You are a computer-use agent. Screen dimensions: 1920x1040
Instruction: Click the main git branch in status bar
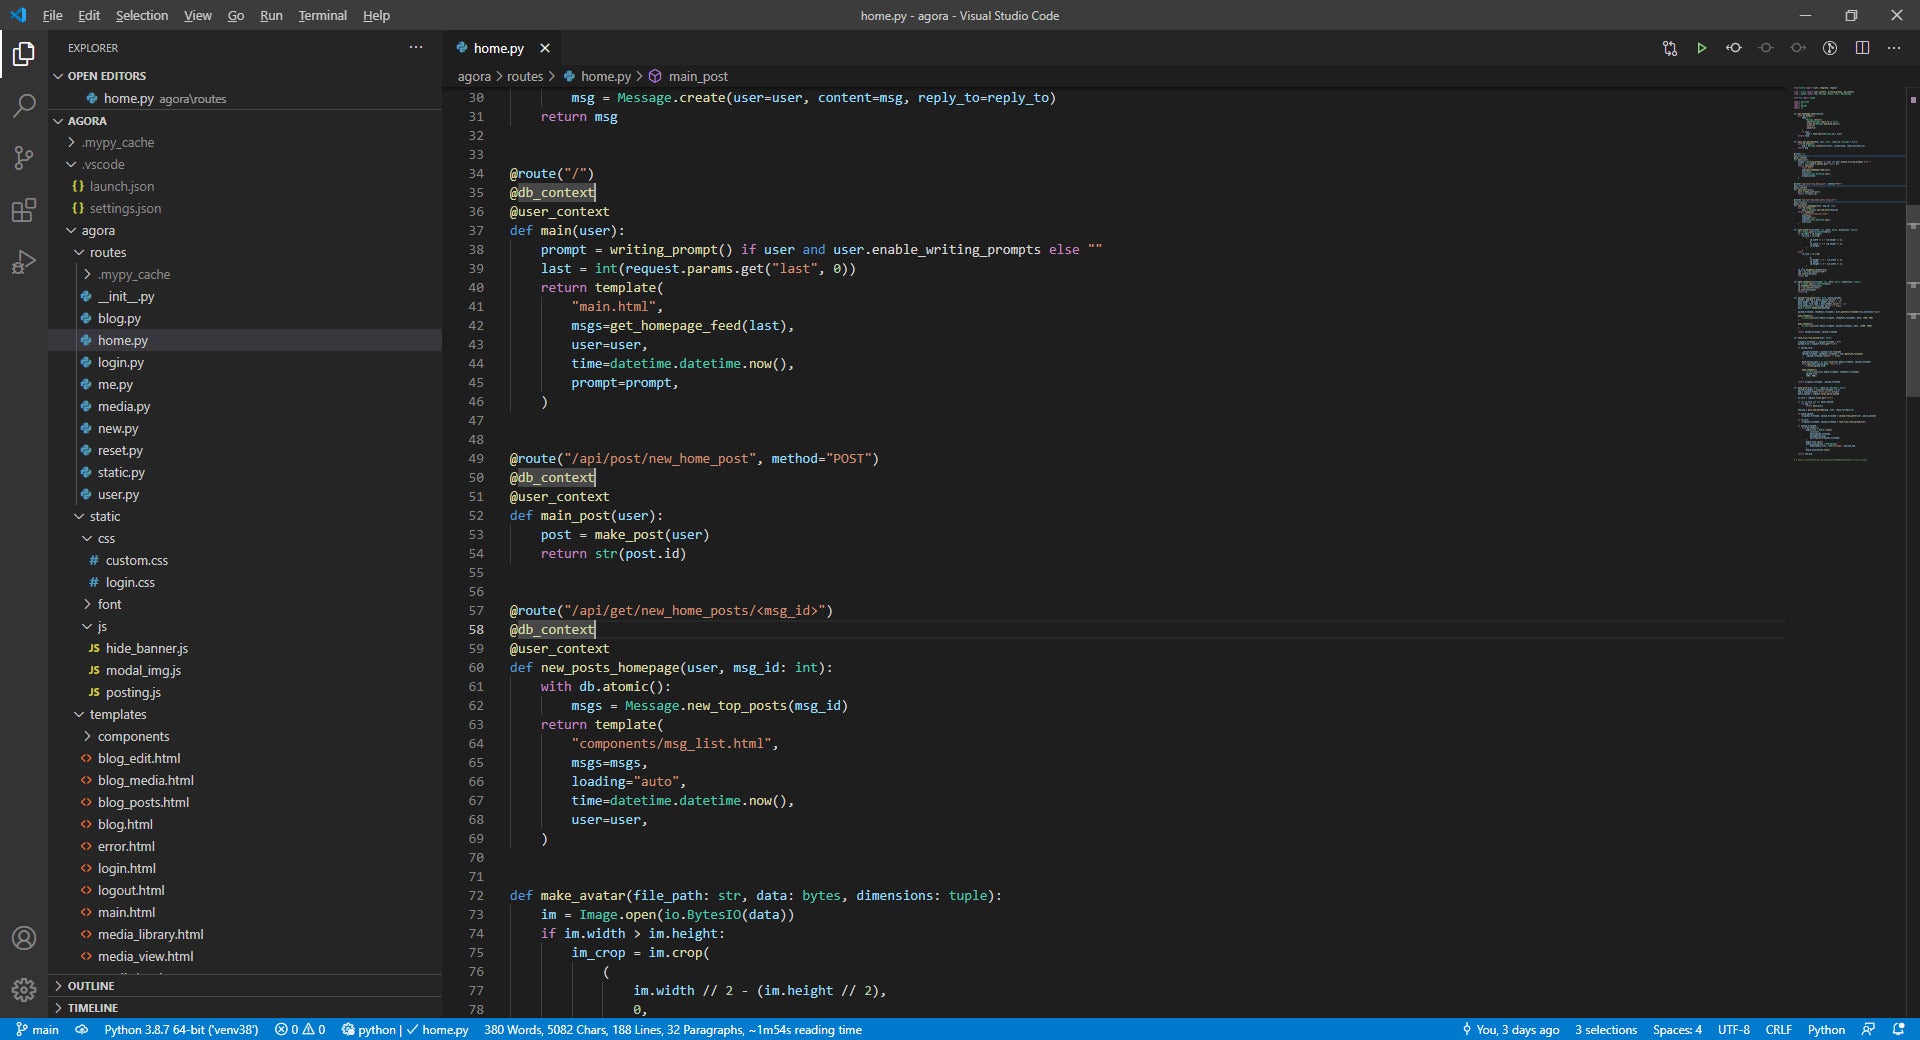tap(38, 1029)
